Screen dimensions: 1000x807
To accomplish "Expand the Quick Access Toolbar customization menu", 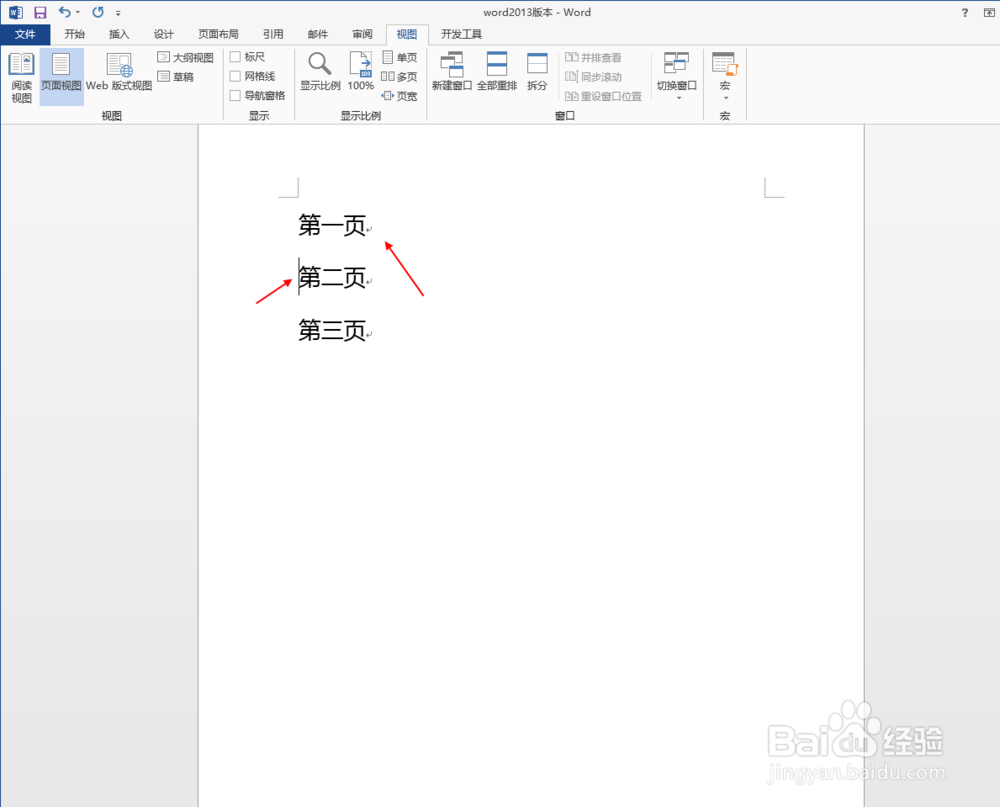I will [x=118, y=12].
